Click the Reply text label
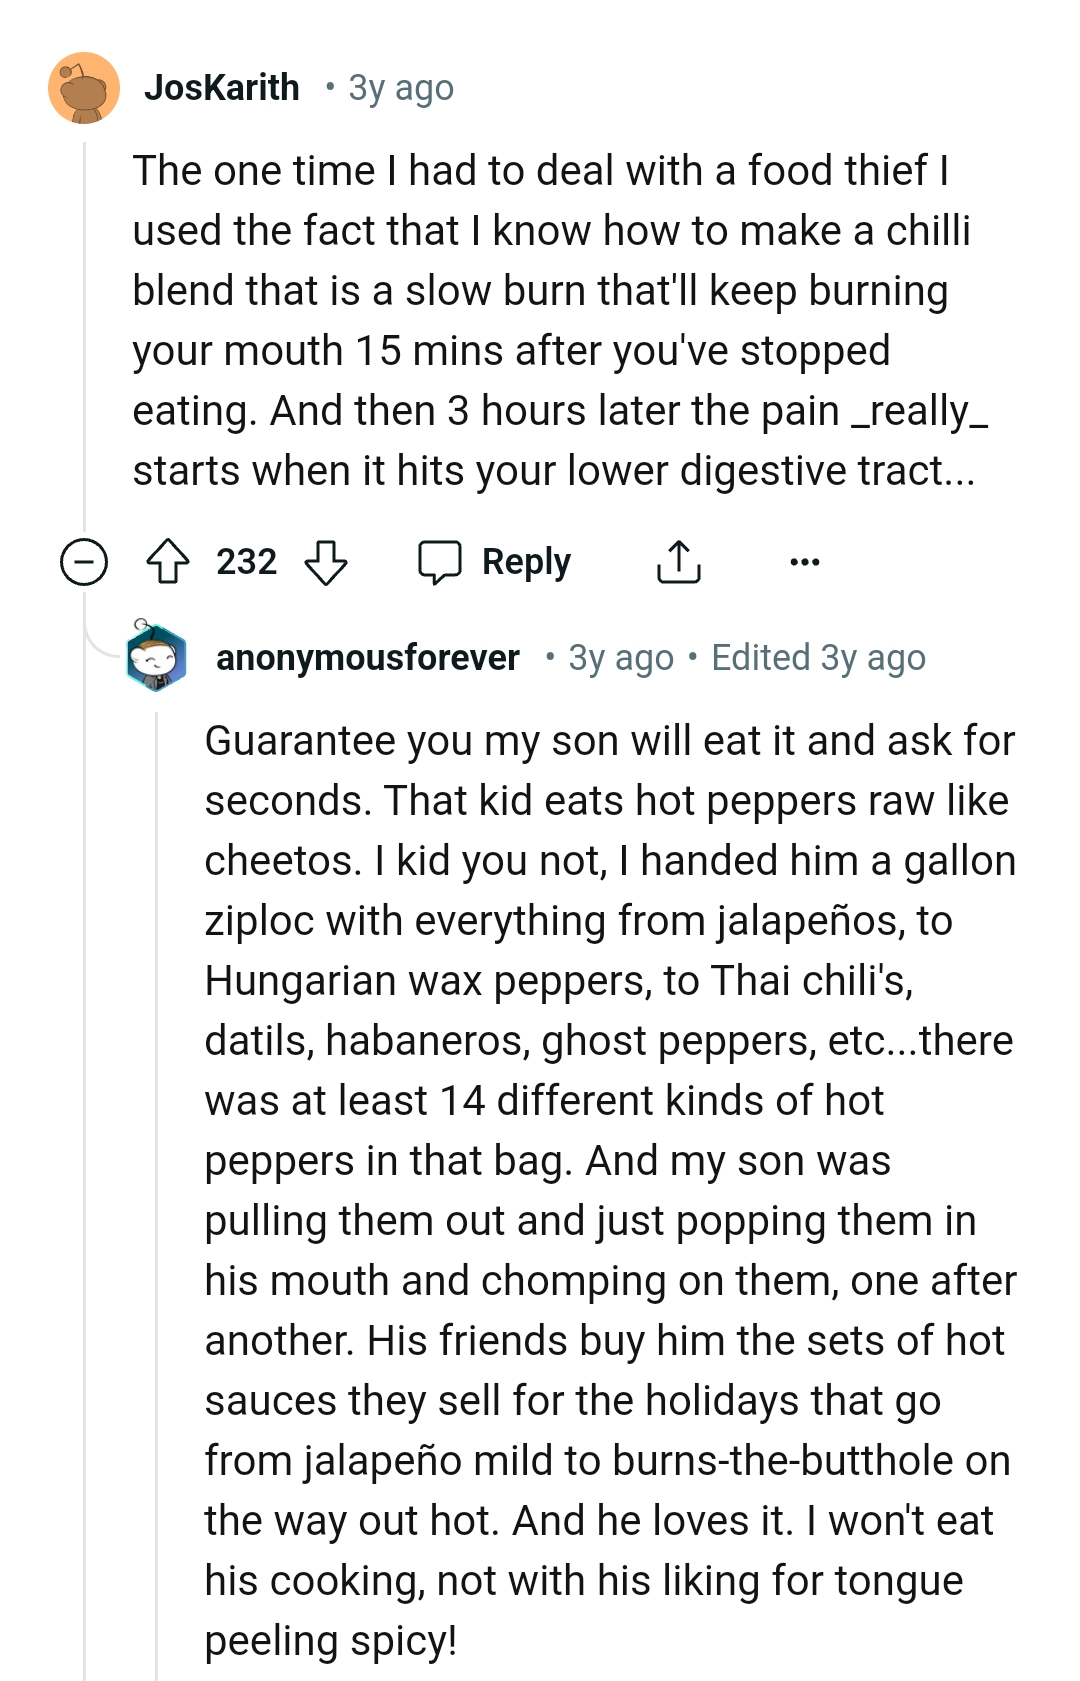The image size is (1080, 1681). (x=526, y=562)
